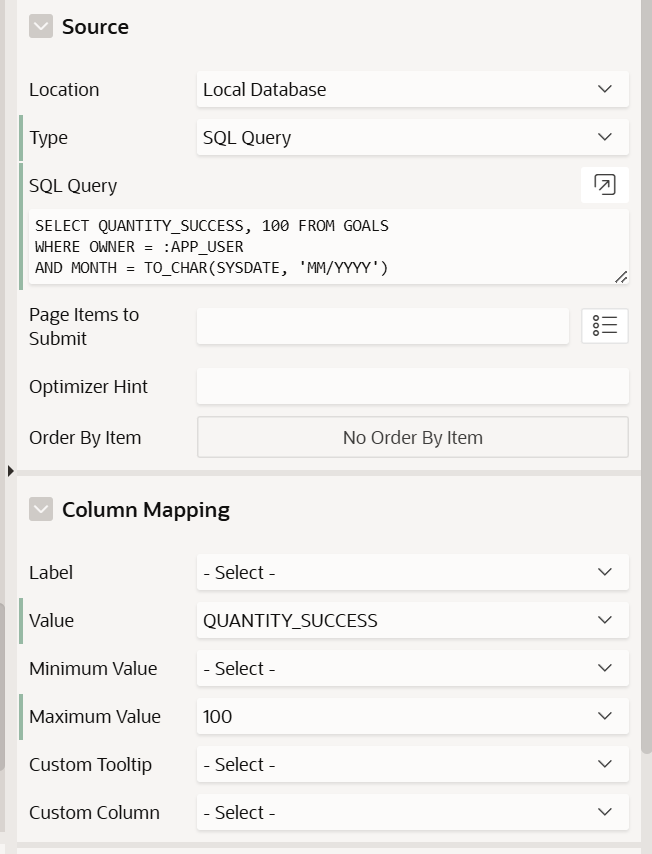Focus the Page Items to Submit field

click(x=382, y=326)
